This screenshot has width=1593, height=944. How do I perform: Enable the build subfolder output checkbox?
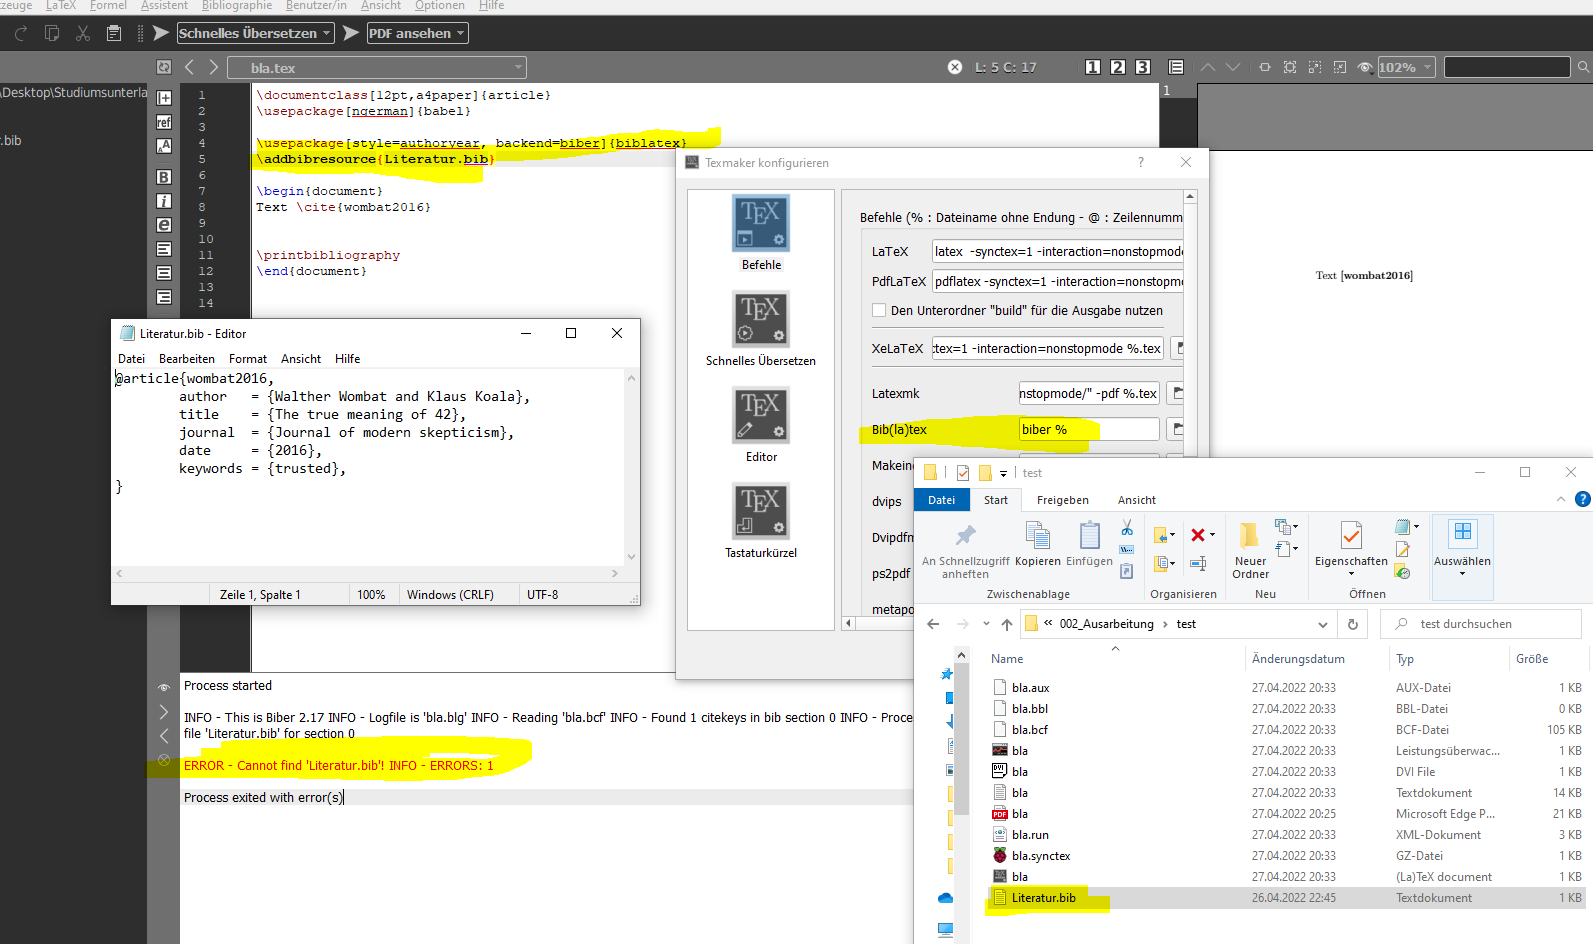pyautogui.click(x=879, y=311)
